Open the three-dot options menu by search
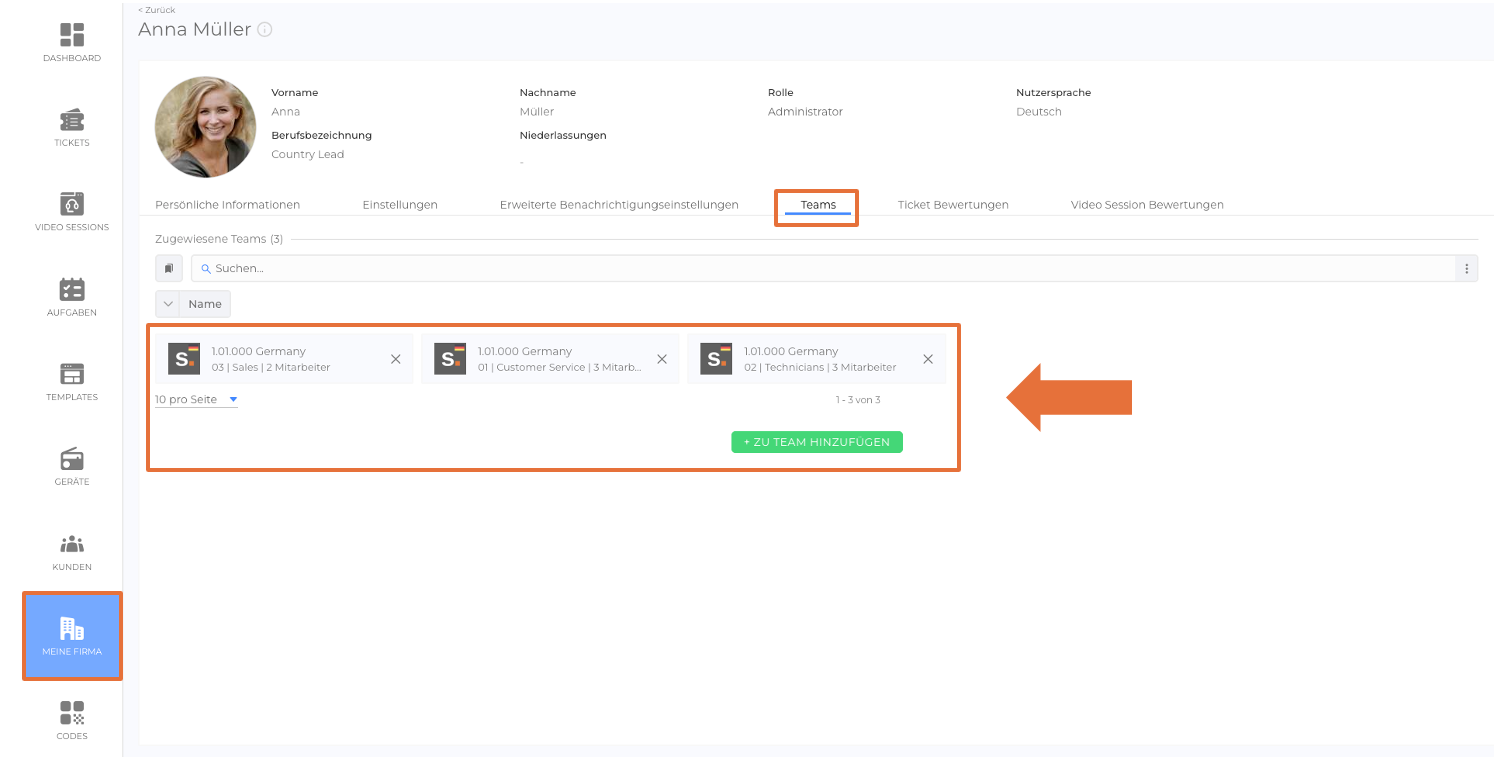 pos(1467,268)
